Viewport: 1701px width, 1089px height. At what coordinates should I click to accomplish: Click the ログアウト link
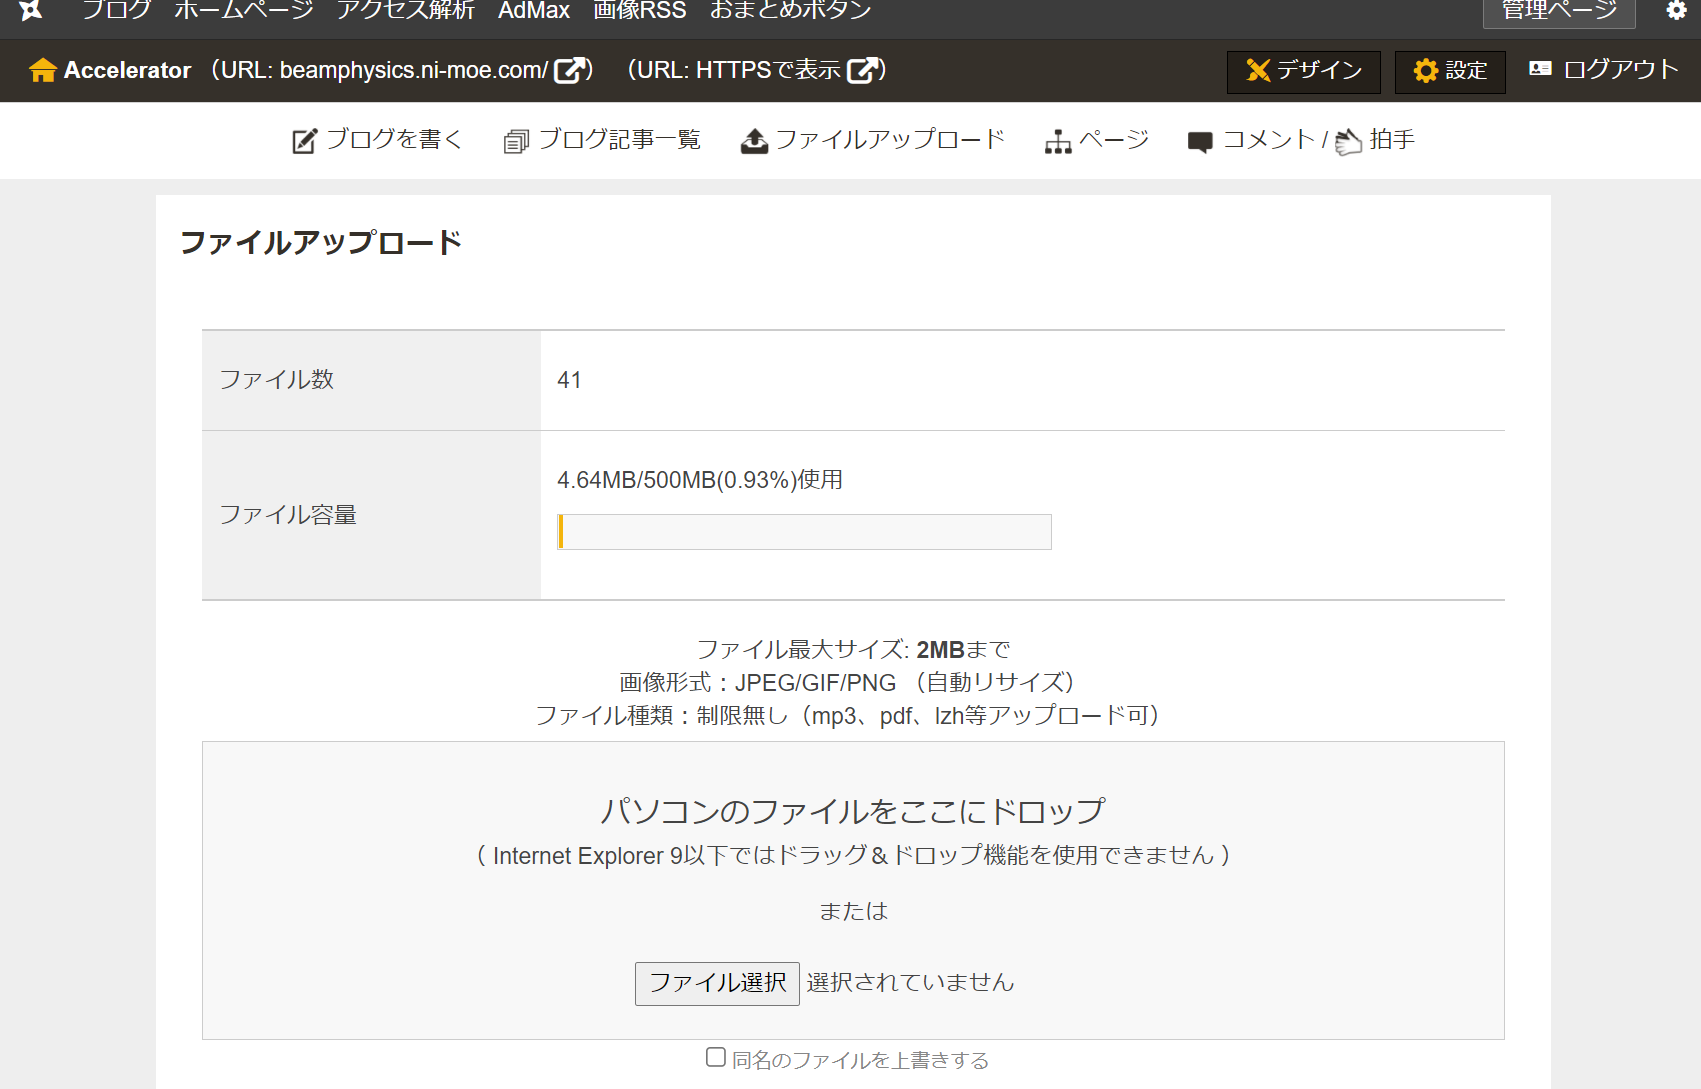point(1604,69)
